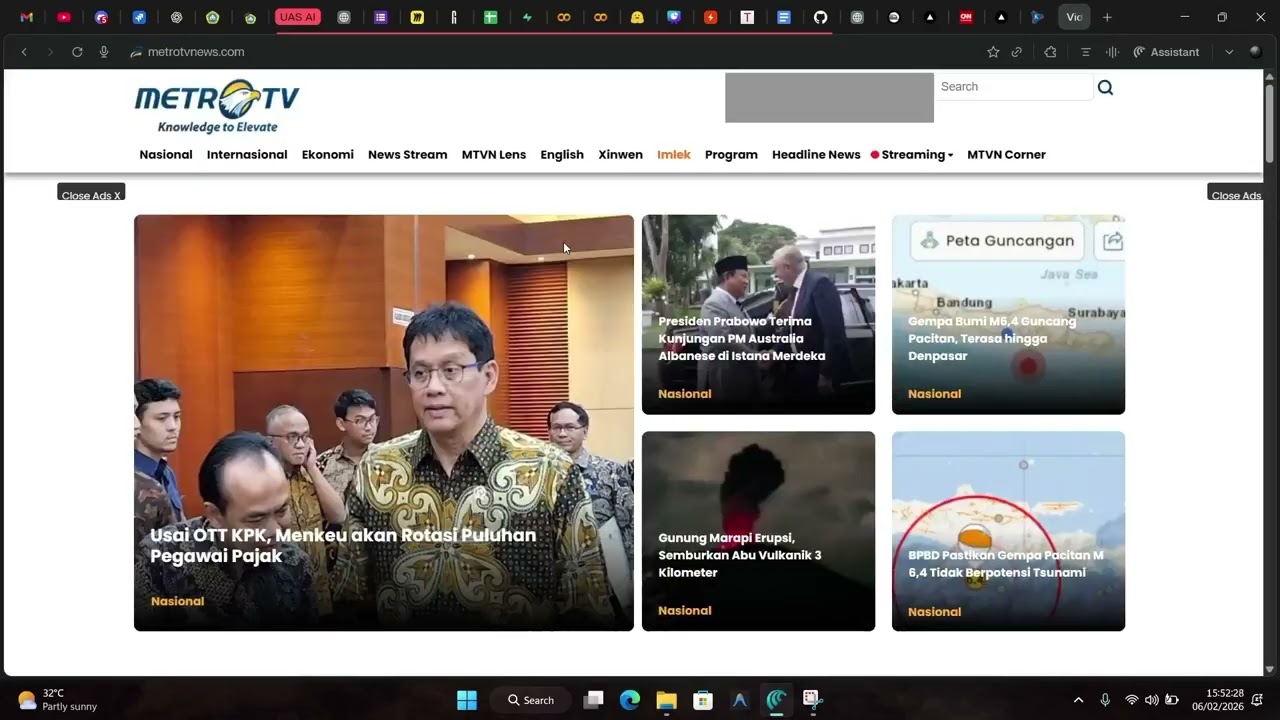Open the Ekonomi menu item
The height and width of the screenshot is (720, 1280).
pyautogui.click(x=328, y=155)
